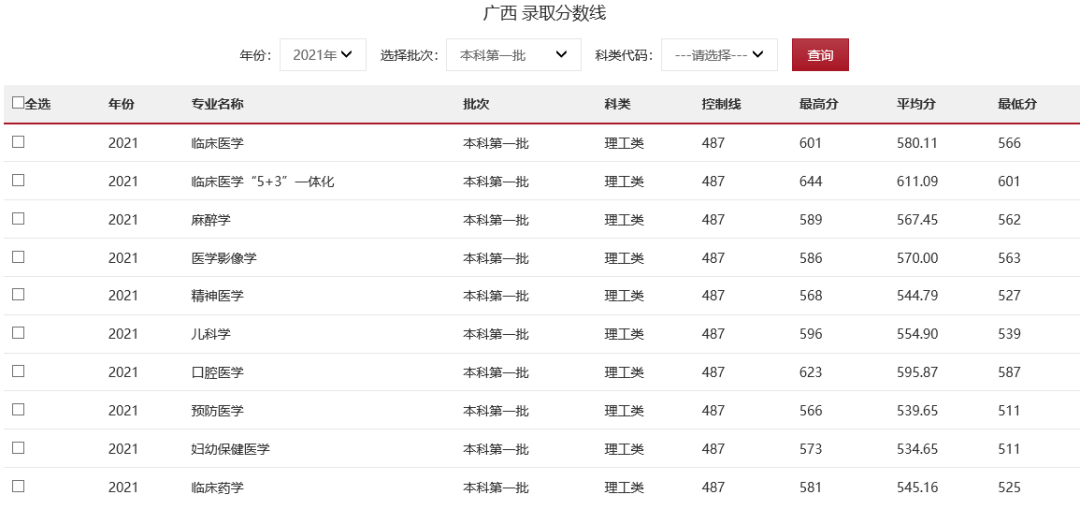This screenshot has width=1080, height=524.
Task: Toggle the checkbox for 口腔医学 row
Action: [18, 371]
